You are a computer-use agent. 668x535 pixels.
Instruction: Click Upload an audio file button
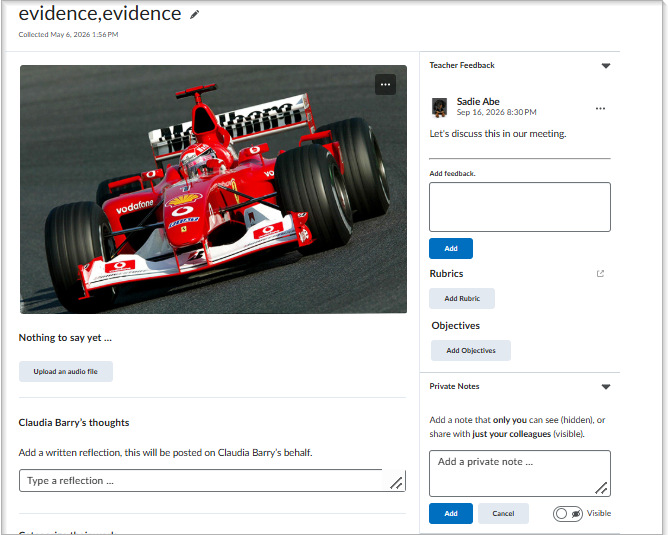(x=66, y=371)
